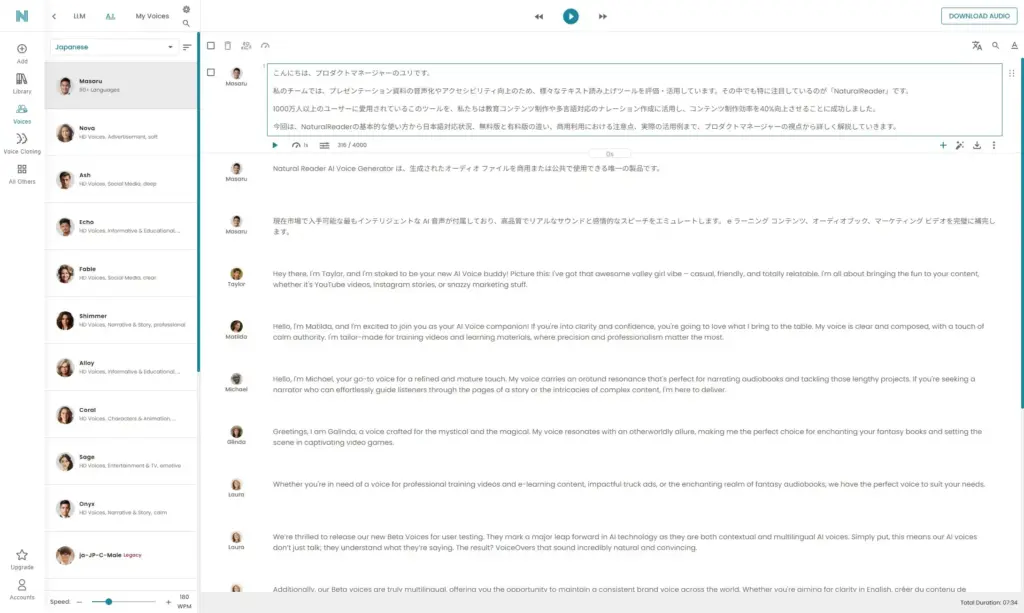Viewport: 1024px width, 613px height.
Task: Select the Shimmer voice from the list
Action: pyautogui.click(x=121, y=320)
